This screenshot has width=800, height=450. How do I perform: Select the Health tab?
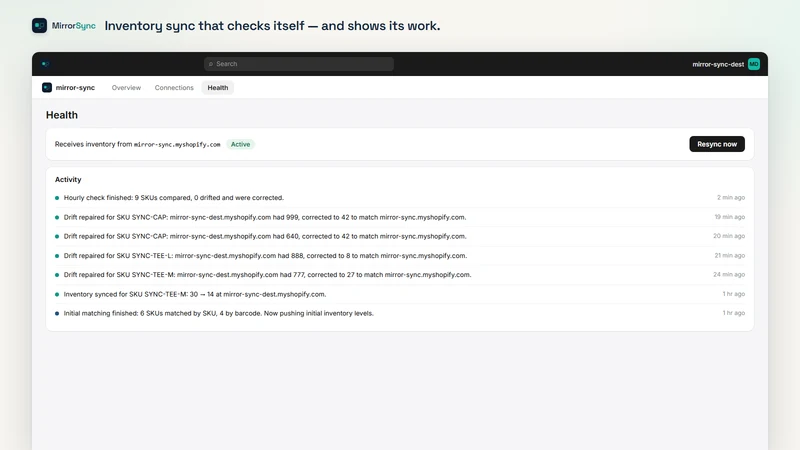pyautogui.click(x=218, y=88)
